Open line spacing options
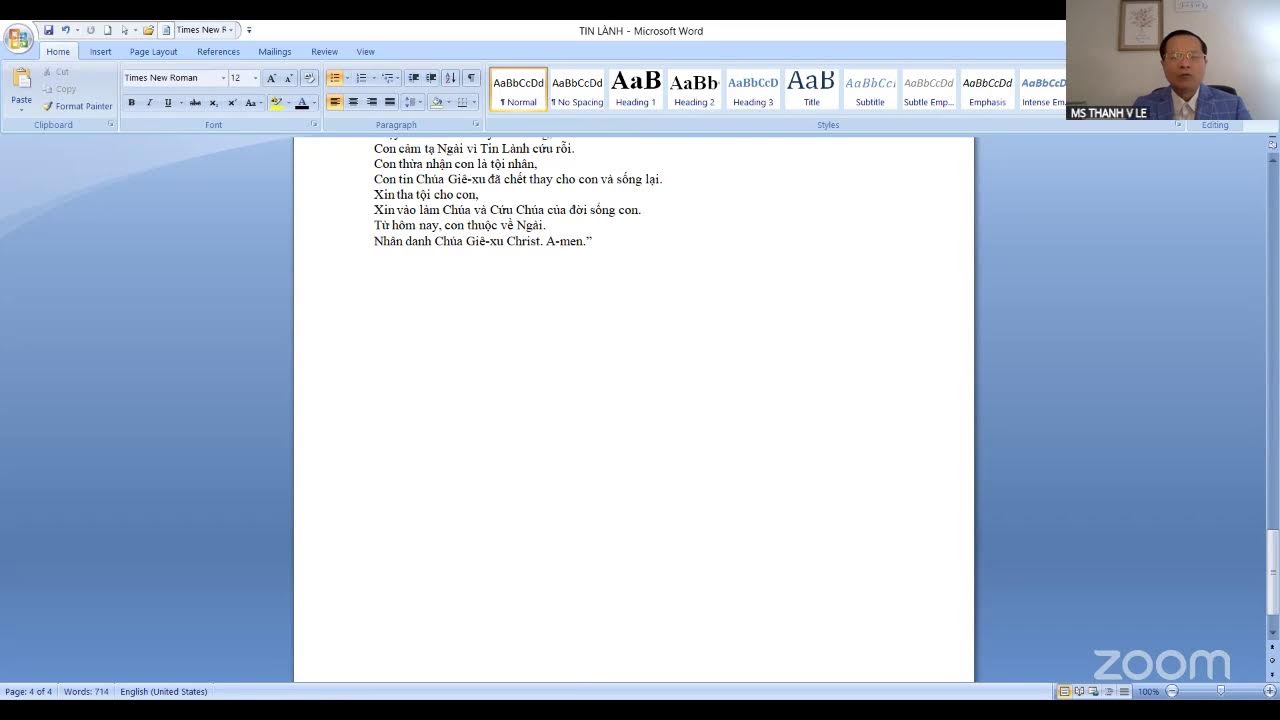1280x720 pixels. tap(413, 102)
